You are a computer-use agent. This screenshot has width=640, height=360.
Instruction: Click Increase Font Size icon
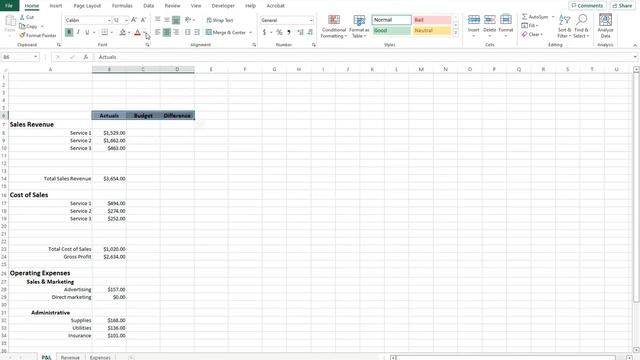coord(134,20)
